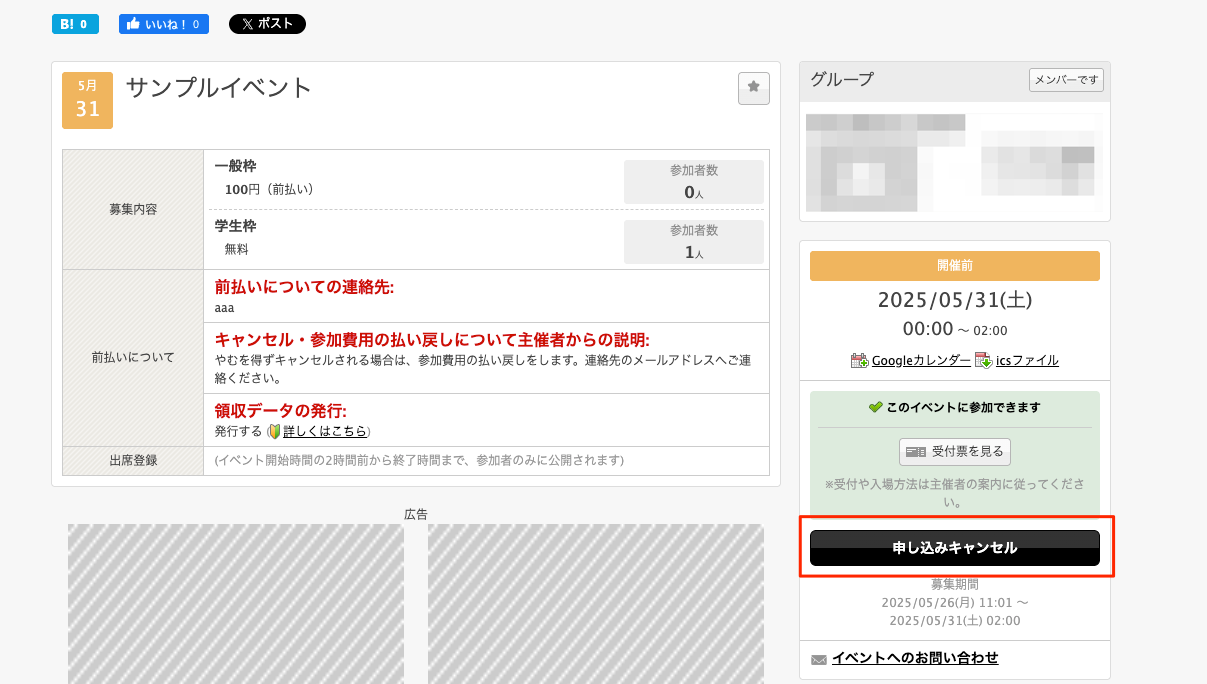Click the thumbs-up icon on the いいね button
Viewport: 1207px width, 684px height.
(x=133, y=22)
